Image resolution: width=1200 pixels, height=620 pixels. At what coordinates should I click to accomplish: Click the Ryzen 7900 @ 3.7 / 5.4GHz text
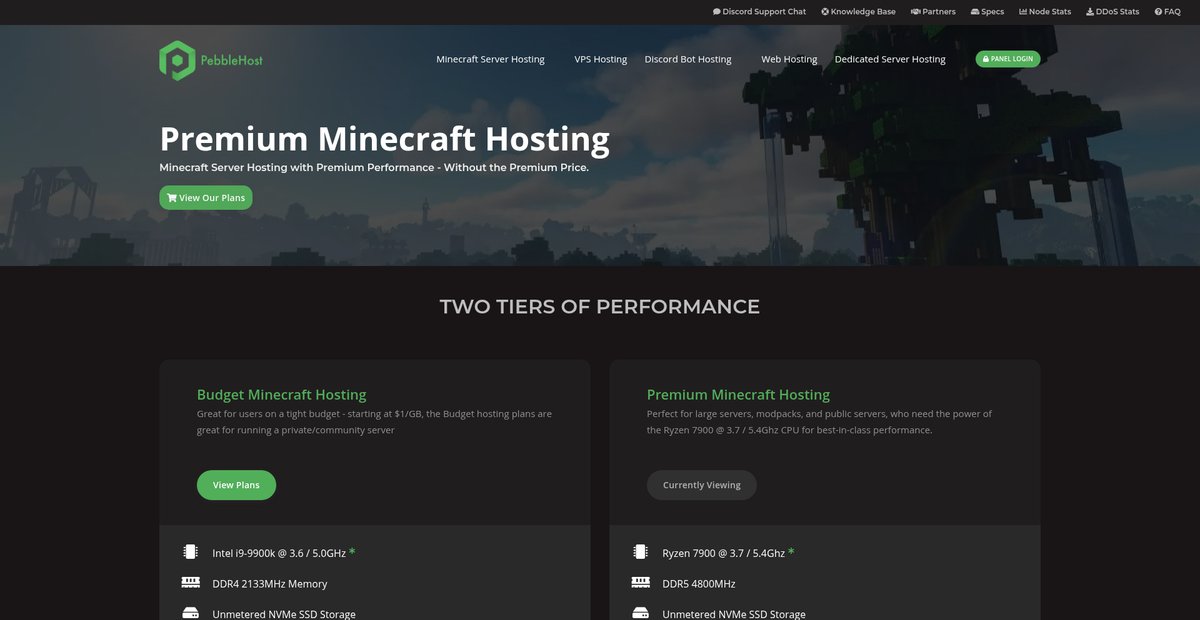[x=723, y=553]
